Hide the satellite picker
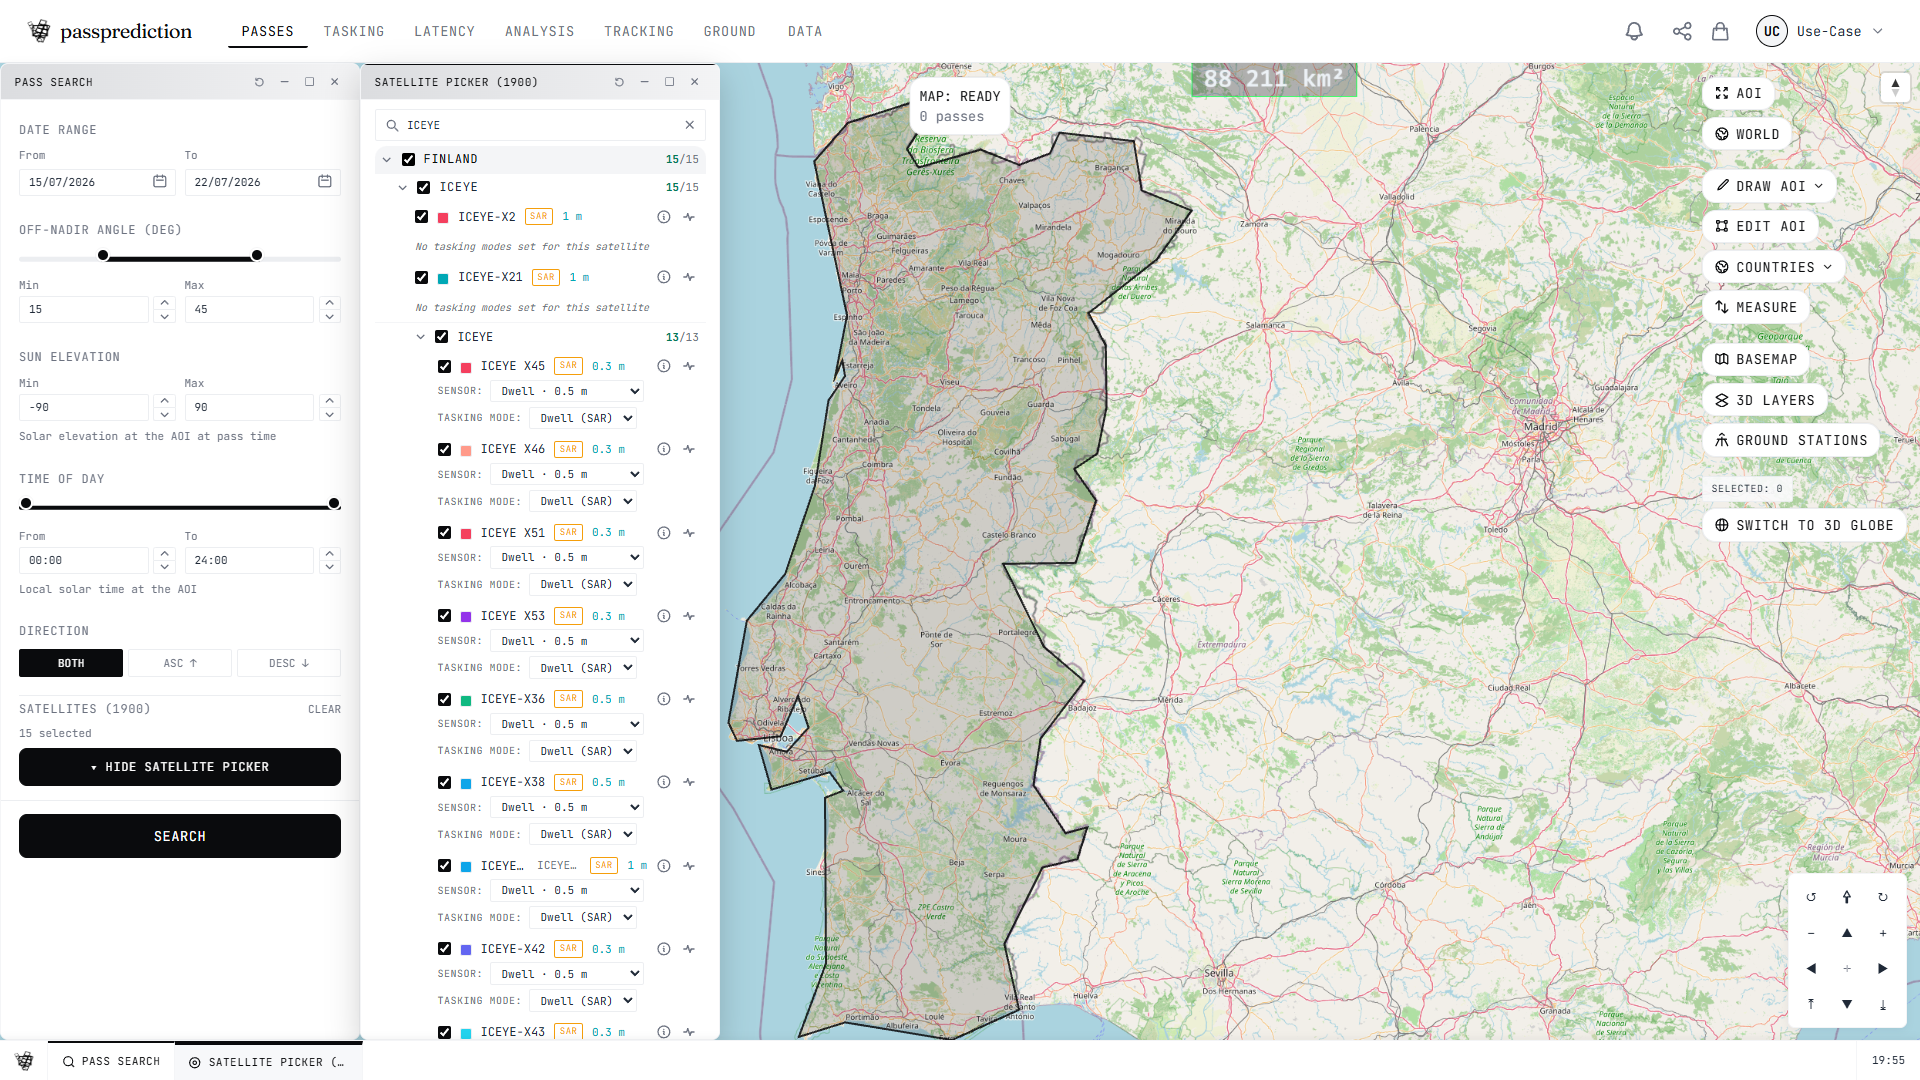Image resolution: width=1920 pixels, height=1080 pixels. pyautogui.click(x=180, y=767)
